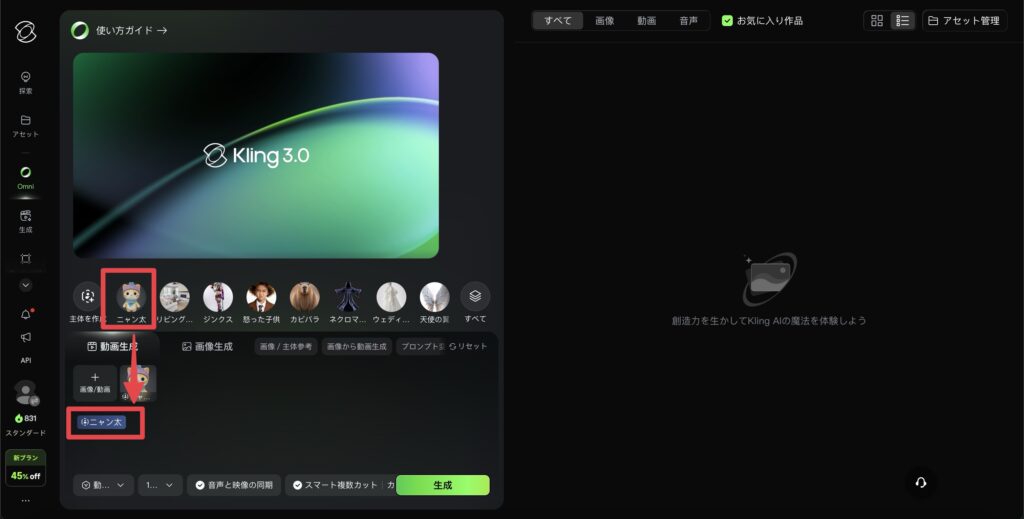
Task: Switch to list view layout icon
Action: pyautogui.click(x=902, y=21)
